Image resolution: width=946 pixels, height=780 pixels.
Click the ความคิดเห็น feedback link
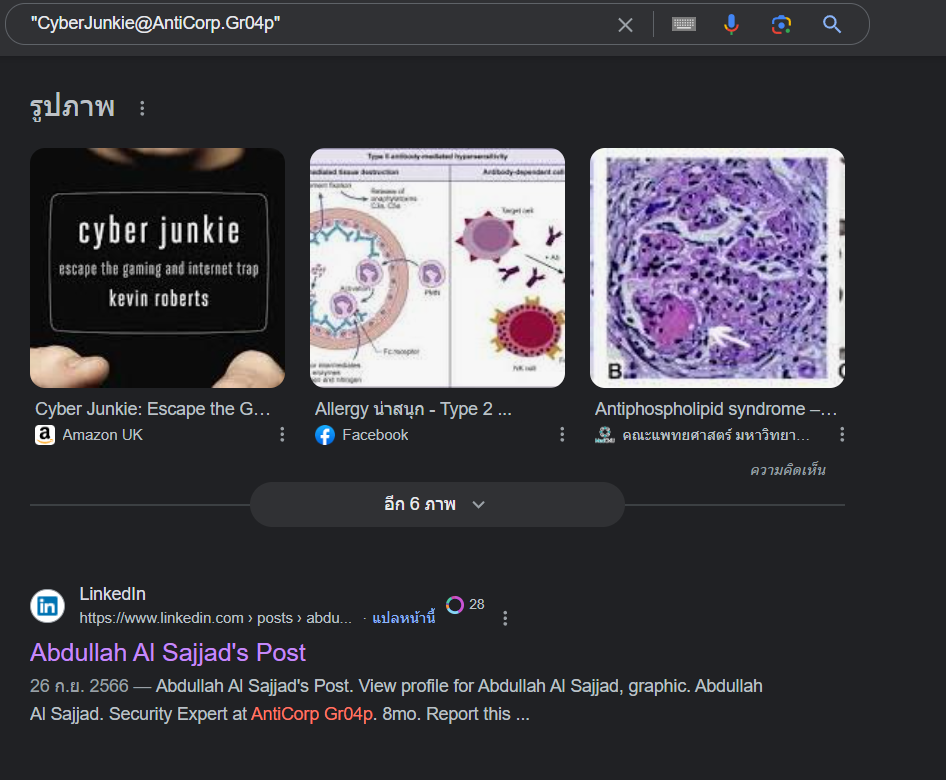(x=787, y=470)
